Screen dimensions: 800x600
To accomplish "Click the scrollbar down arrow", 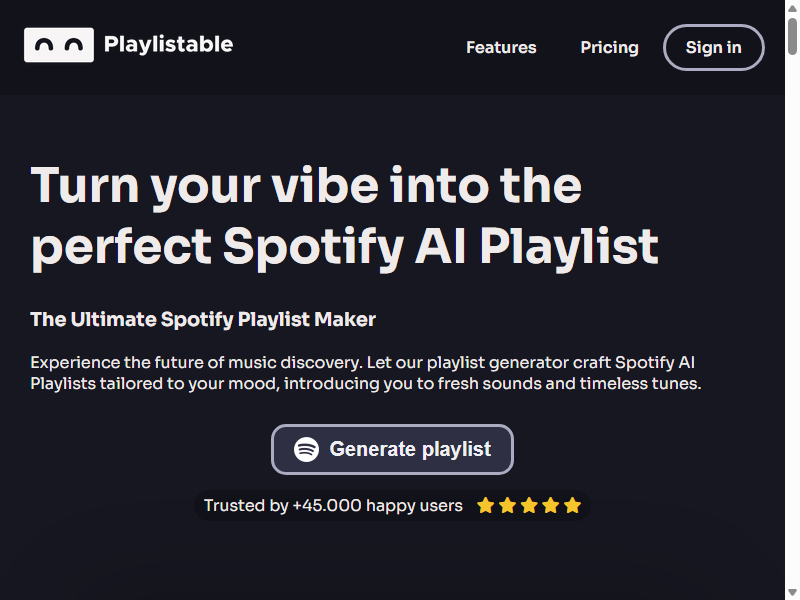I will (792, 592).
